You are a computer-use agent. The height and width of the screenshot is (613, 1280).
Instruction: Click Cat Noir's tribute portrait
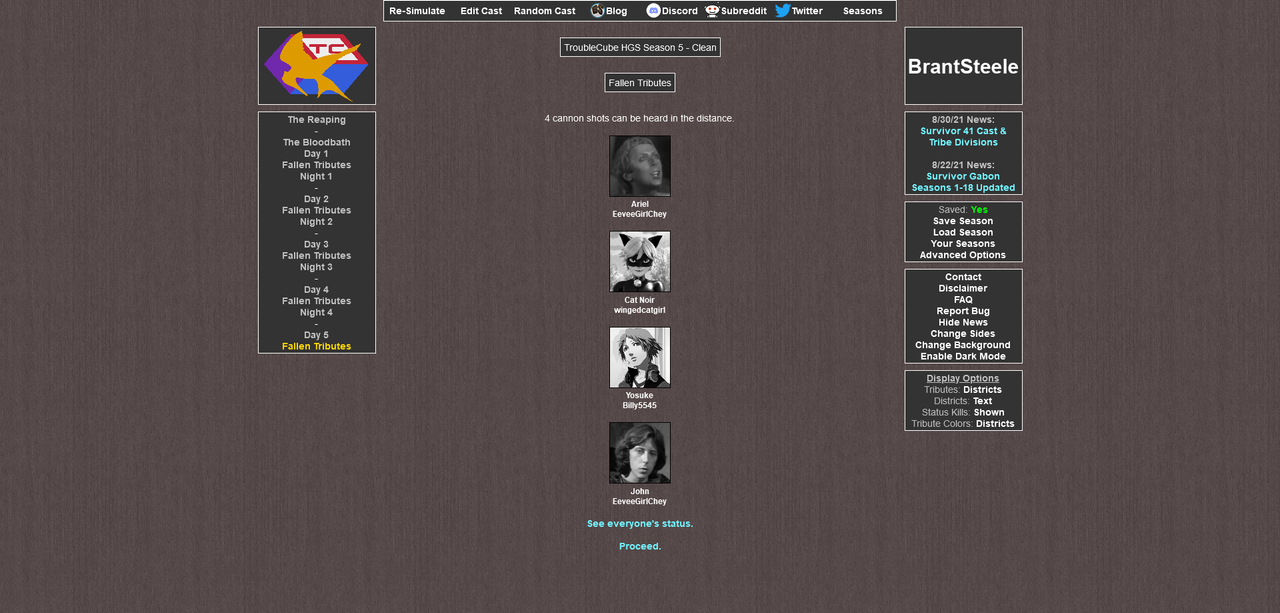coord(640,262)
